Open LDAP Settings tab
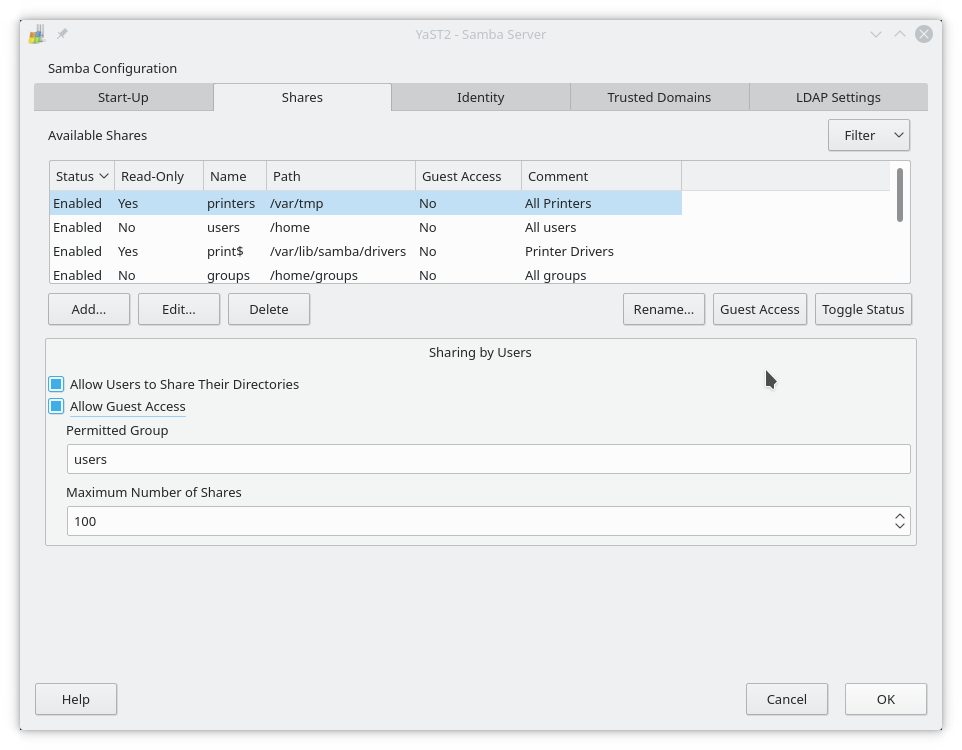 (838, 97)
